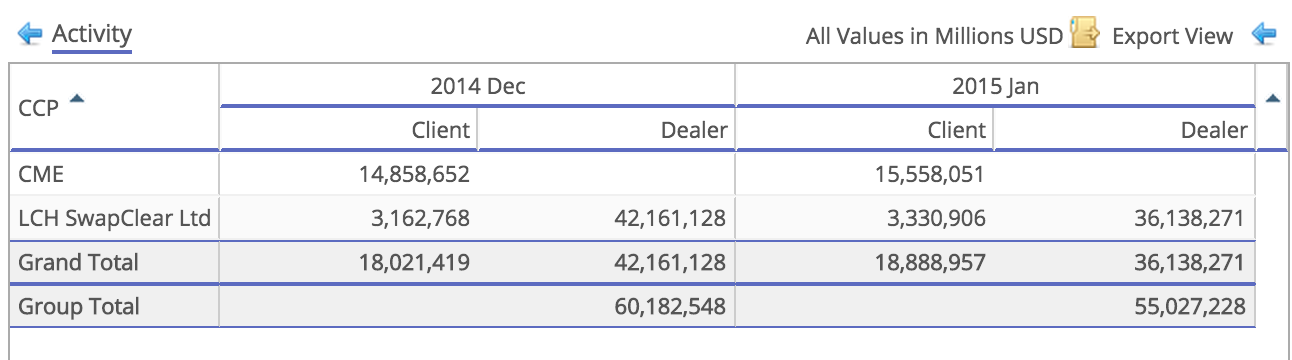The width and height of the screenshot is (1292, 360).
Task: Click the Group Total row label
Action: (x=79, y=306)
